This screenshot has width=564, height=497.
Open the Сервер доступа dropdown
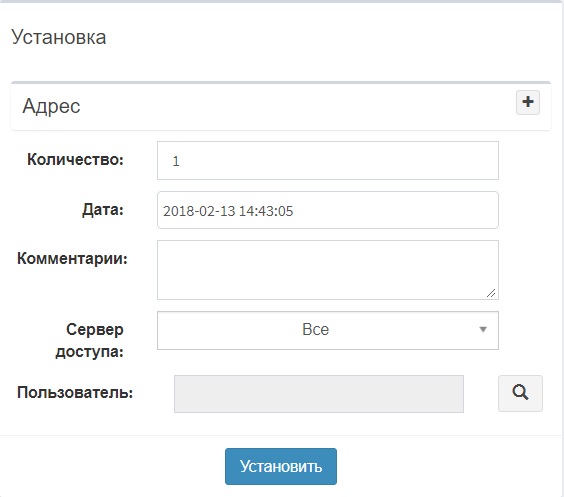328,330
